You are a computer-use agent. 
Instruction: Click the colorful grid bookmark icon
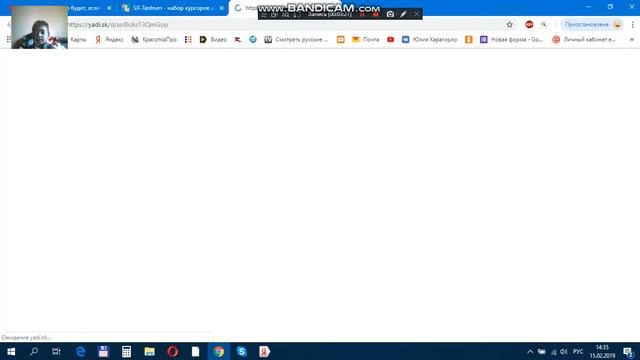click(x=188, y=40)
